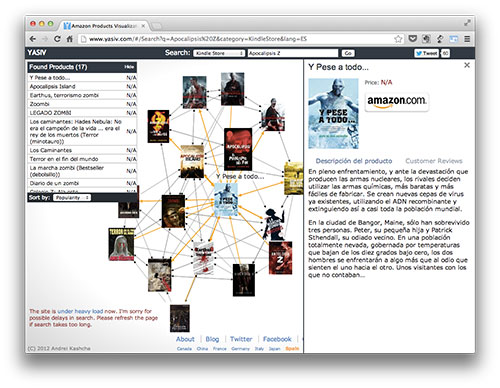The image size is (500, 388).
Task: Click the Go search button
Action: coord(348,53)
